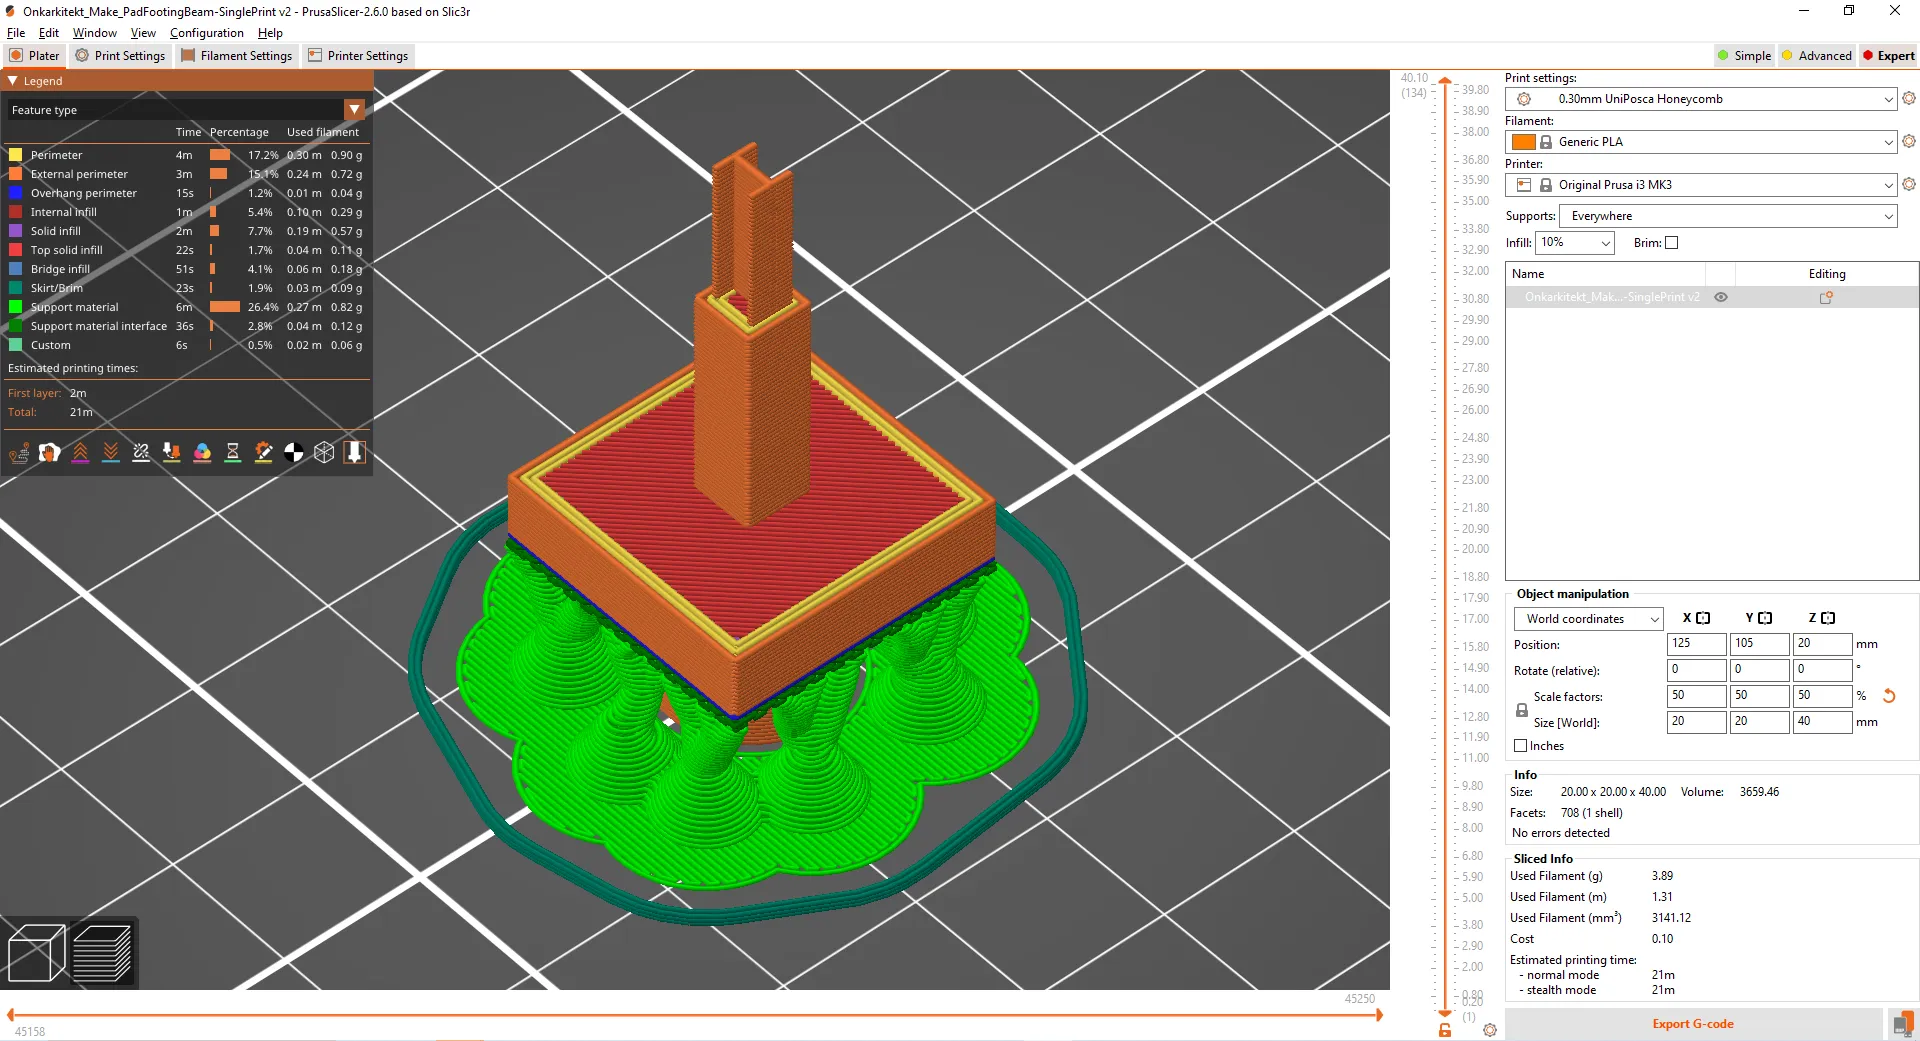
Task: Switch to 3D editor view cube icon
Action: coord(36,953)
